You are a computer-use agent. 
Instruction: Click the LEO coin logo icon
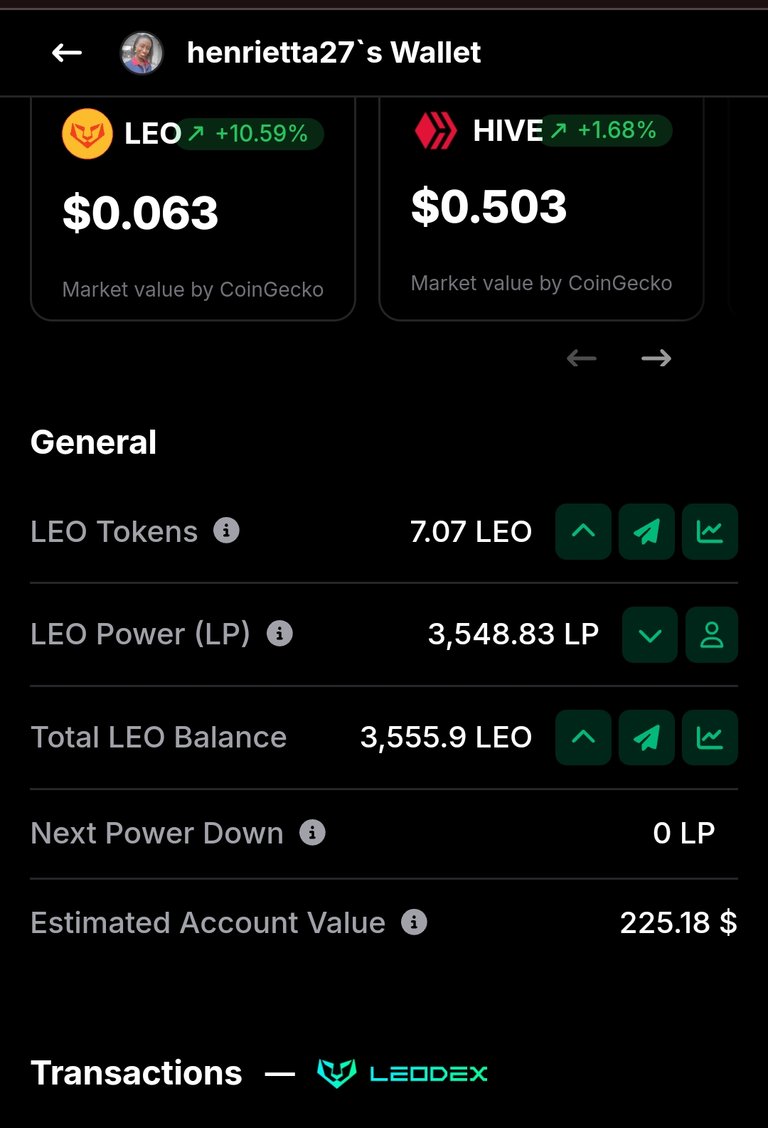[87, 134]
